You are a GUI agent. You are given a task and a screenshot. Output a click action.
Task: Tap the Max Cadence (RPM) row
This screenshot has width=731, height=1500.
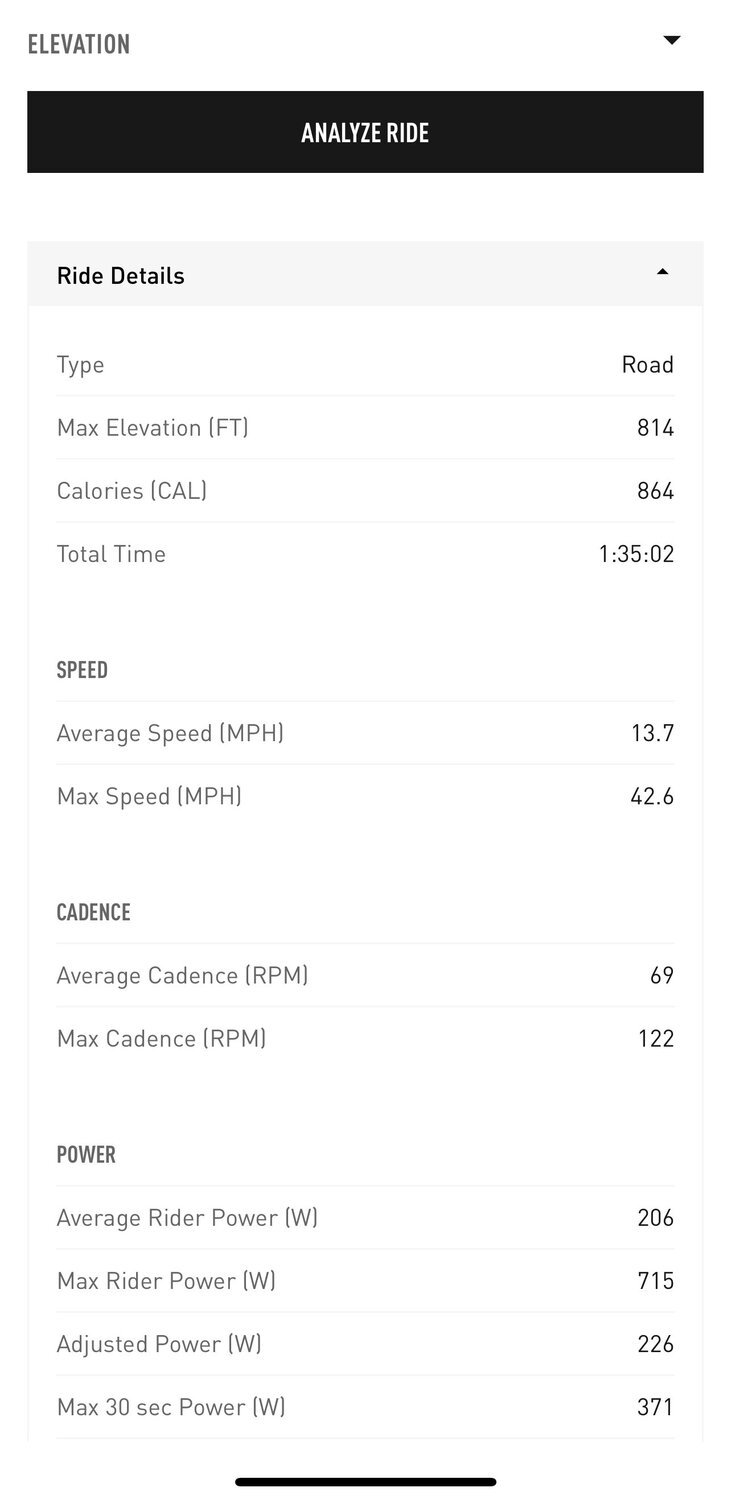coord(365,1038)
